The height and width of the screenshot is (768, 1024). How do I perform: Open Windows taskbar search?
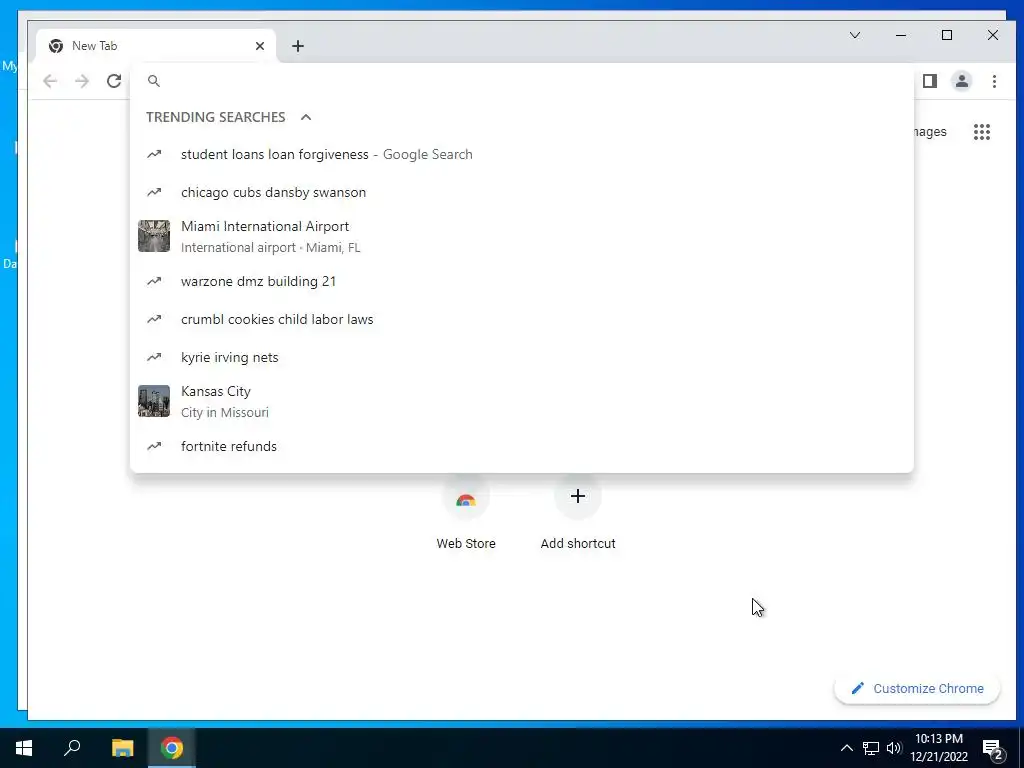coord(72,748)
